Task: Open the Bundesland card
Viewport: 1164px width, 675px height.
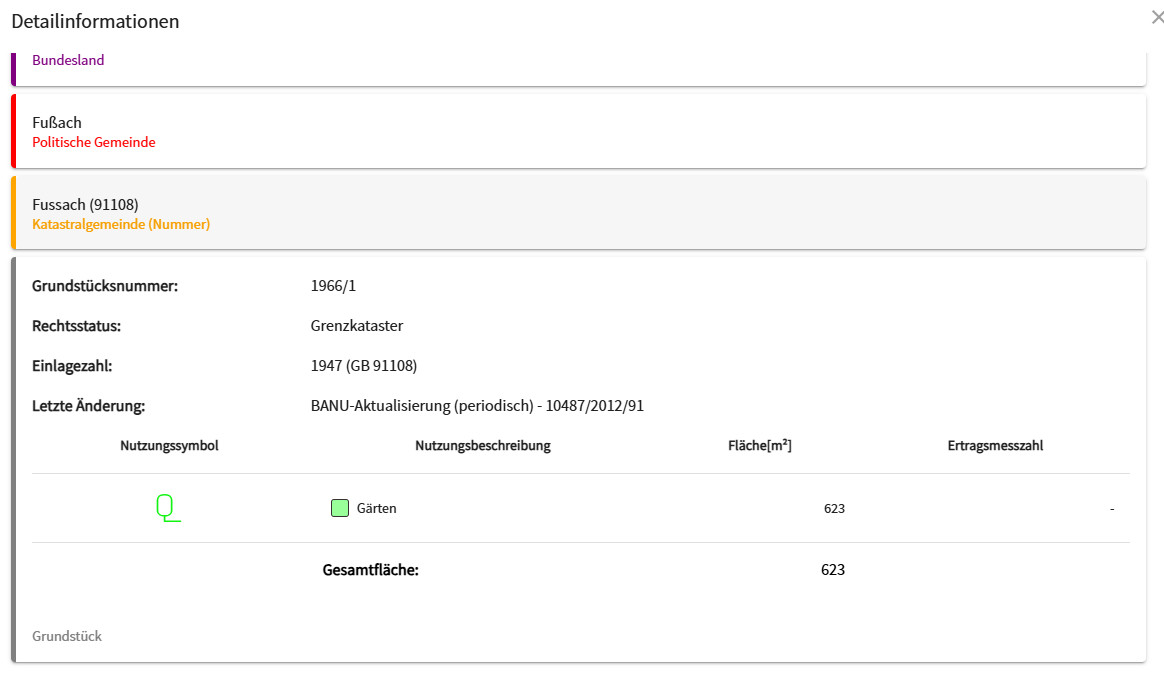Action: [579, 69]
